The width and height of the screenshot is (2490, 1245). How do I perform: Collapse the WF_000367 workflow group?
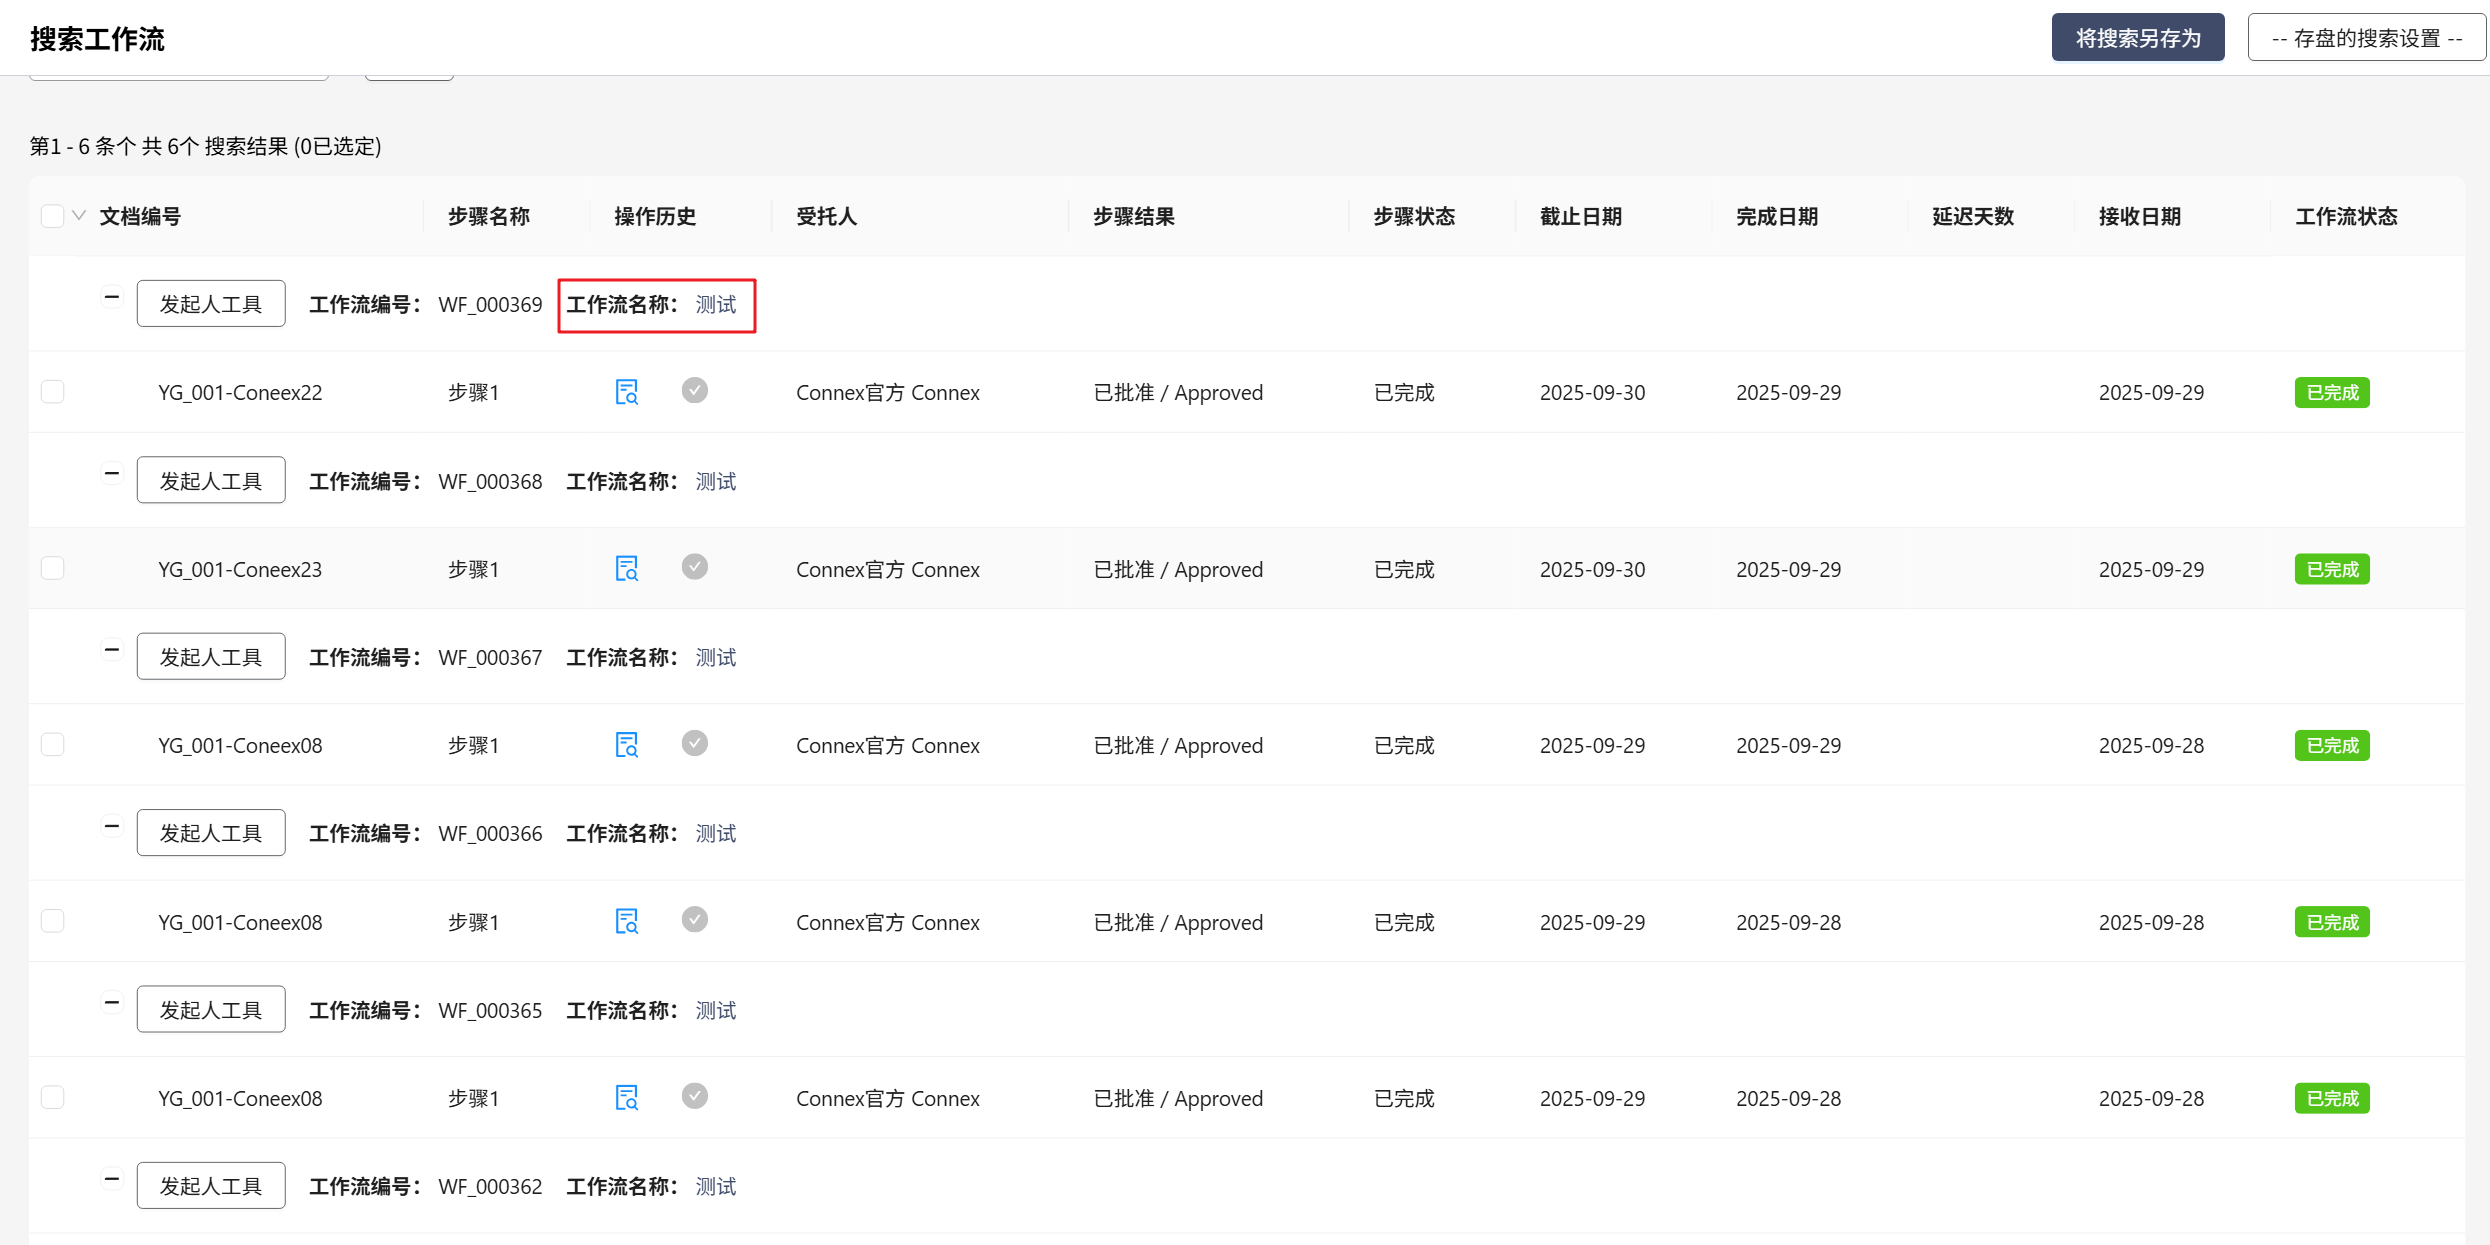(112, 650)
